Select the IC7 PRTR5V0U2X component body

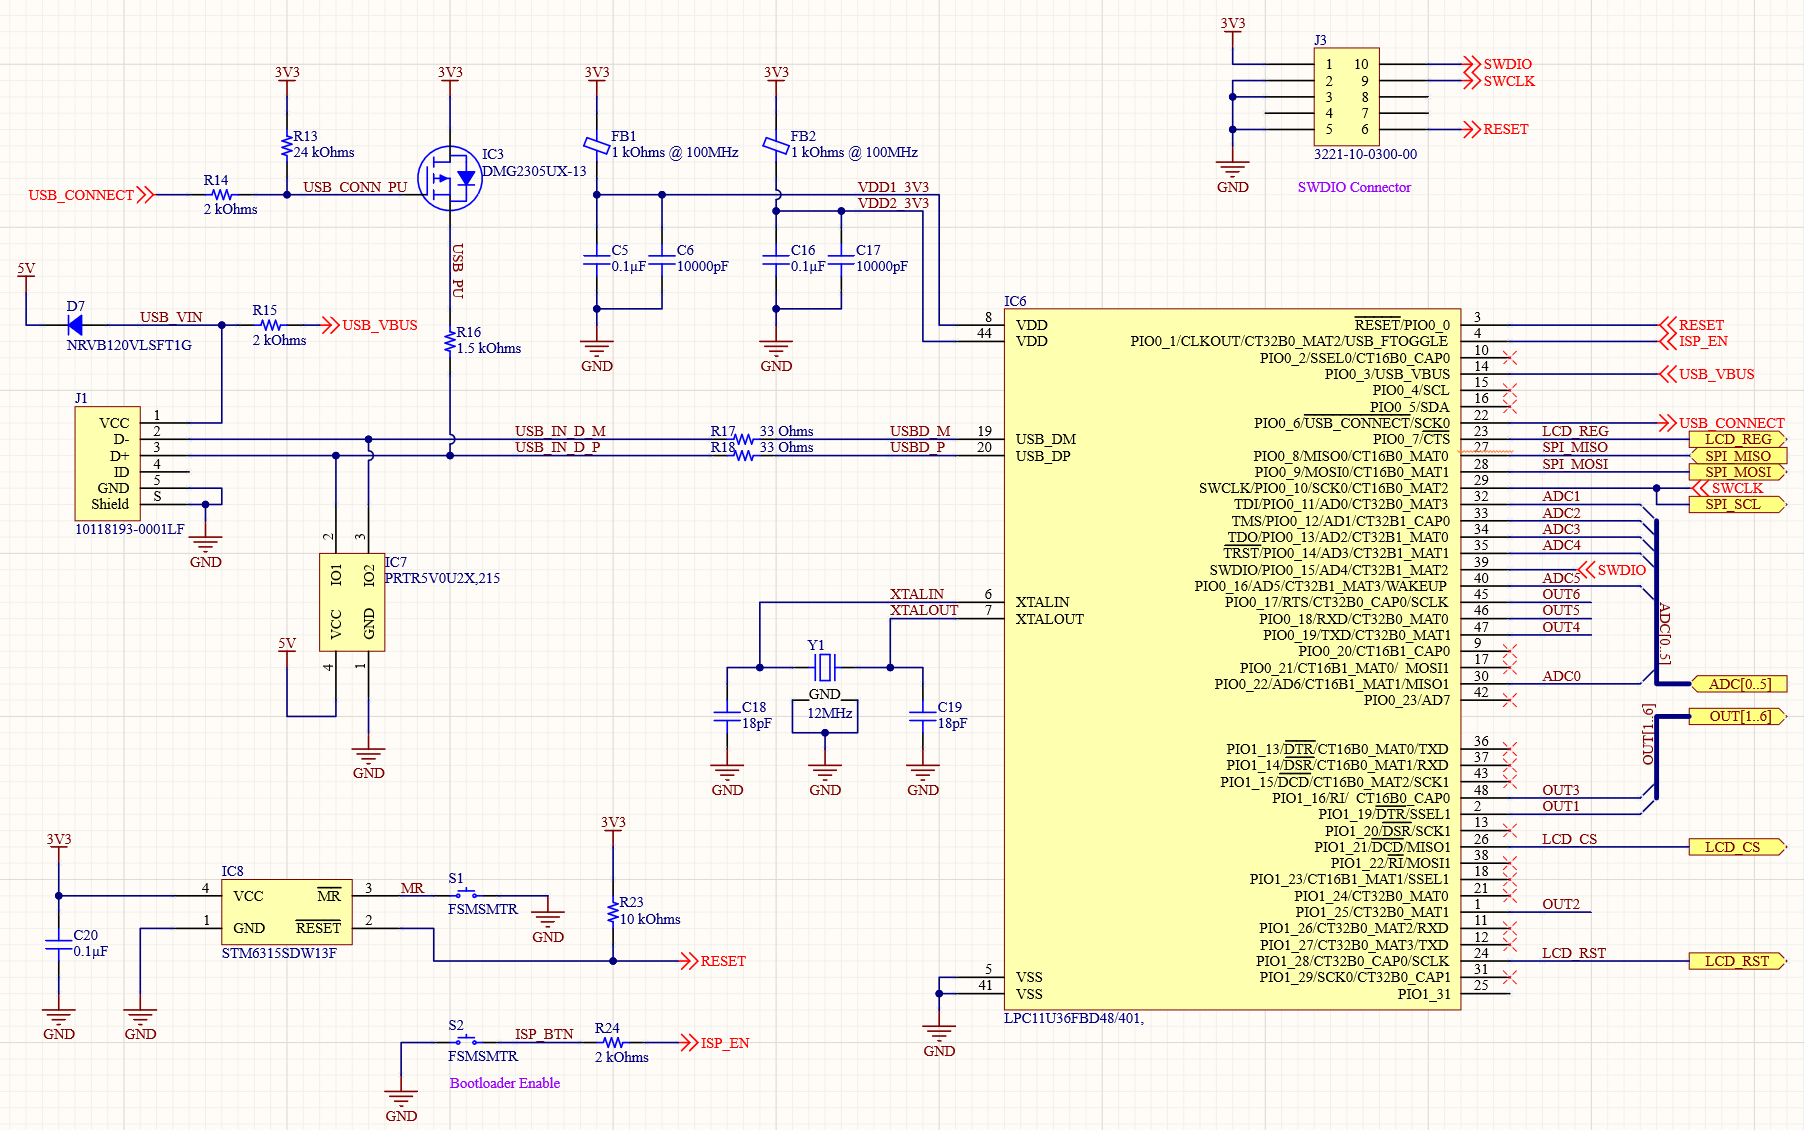352,602
